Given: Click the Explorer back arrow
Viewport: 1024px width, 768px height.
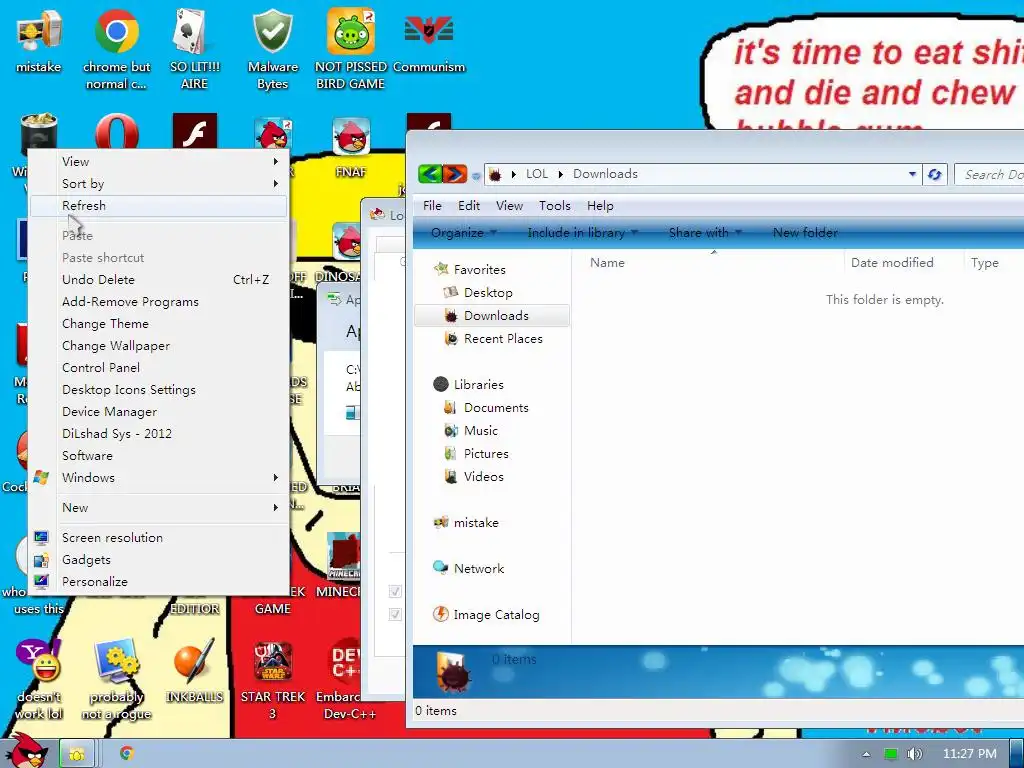Looking at the screenshot, I should tap(430, 174).
